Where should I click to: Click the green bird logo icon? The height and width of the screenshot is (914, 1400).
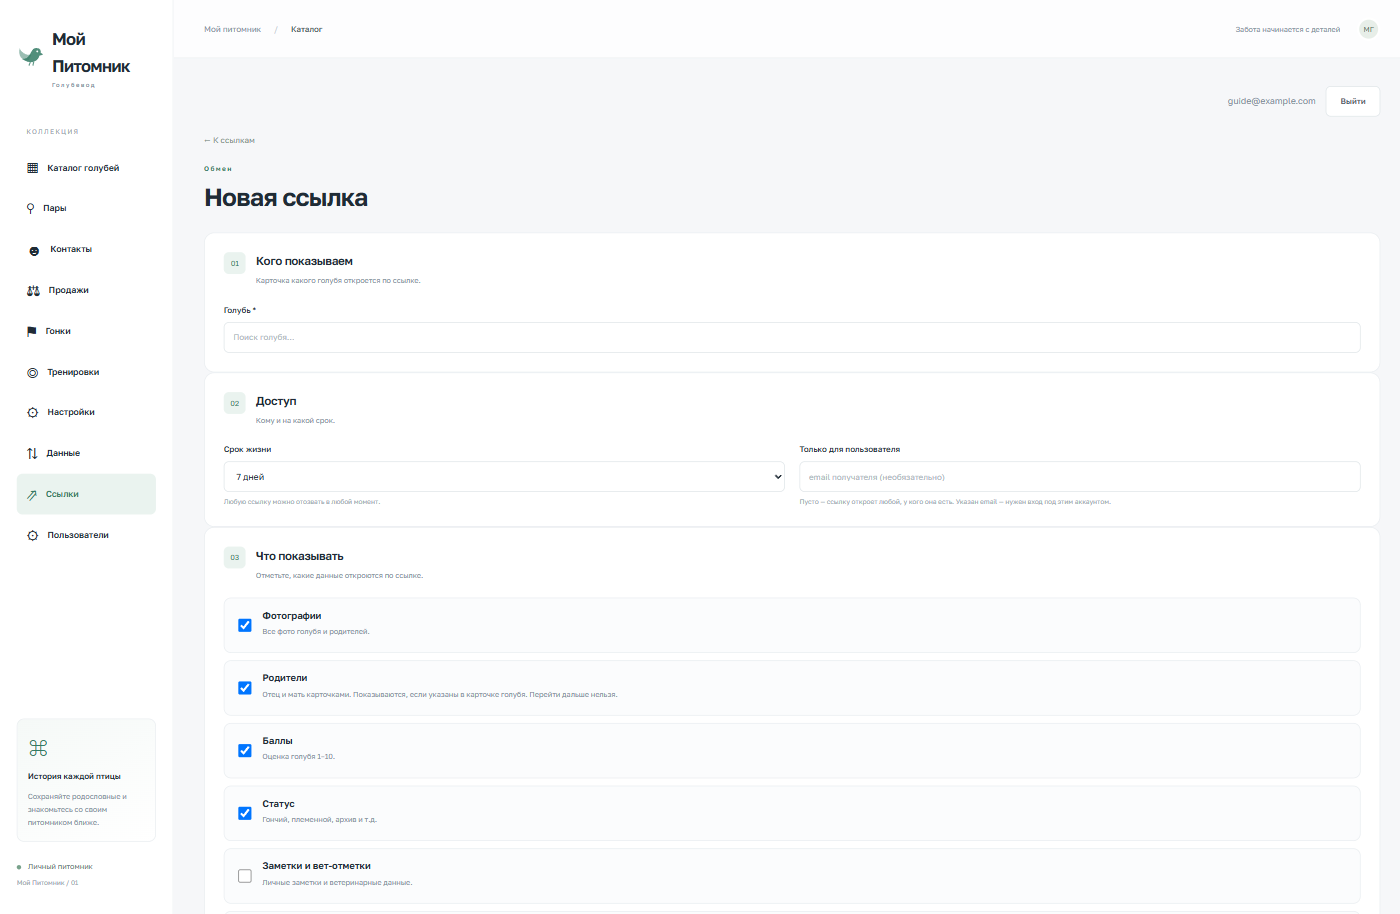(31, 56)
